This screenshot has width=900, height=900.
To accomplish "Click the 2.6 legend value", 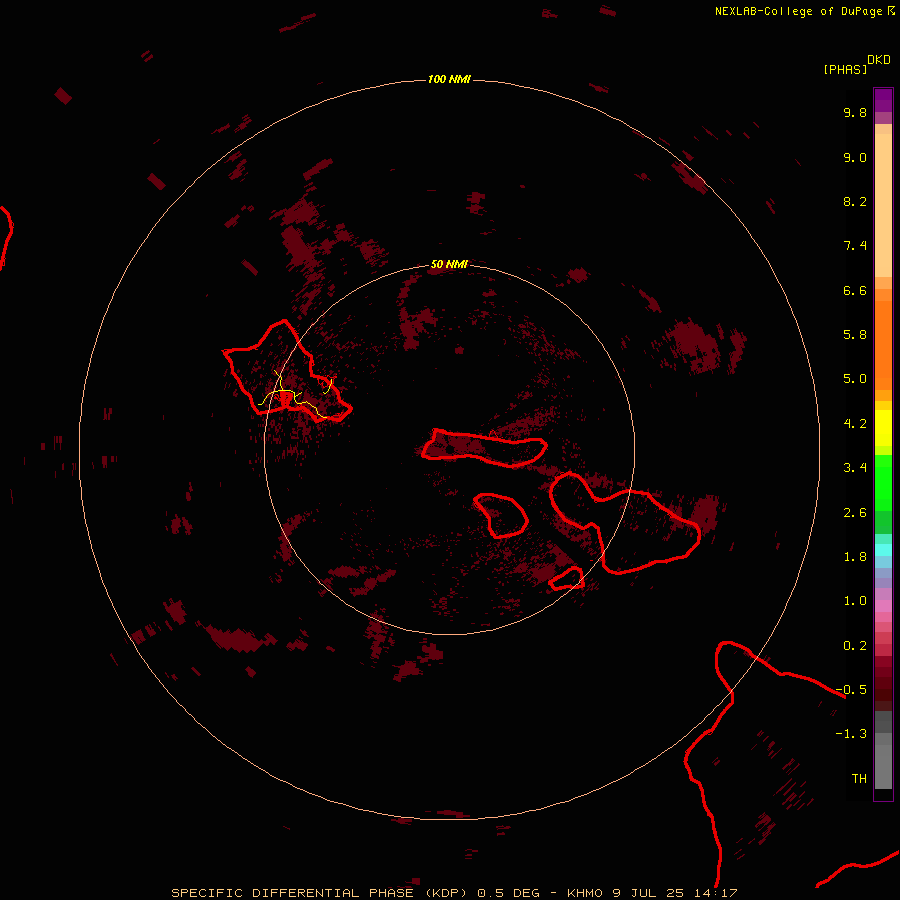I will tap(855, 513).
